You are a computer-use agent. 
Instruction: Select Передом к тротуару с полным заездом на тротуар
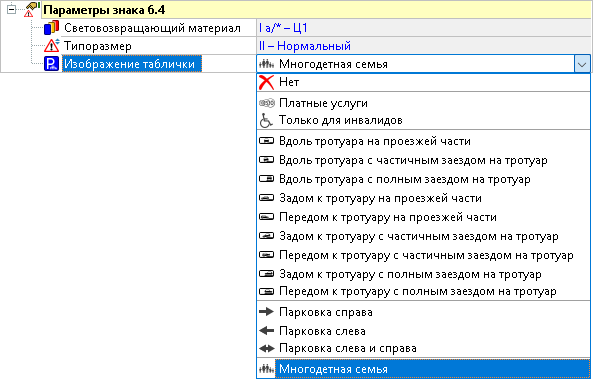423,292
